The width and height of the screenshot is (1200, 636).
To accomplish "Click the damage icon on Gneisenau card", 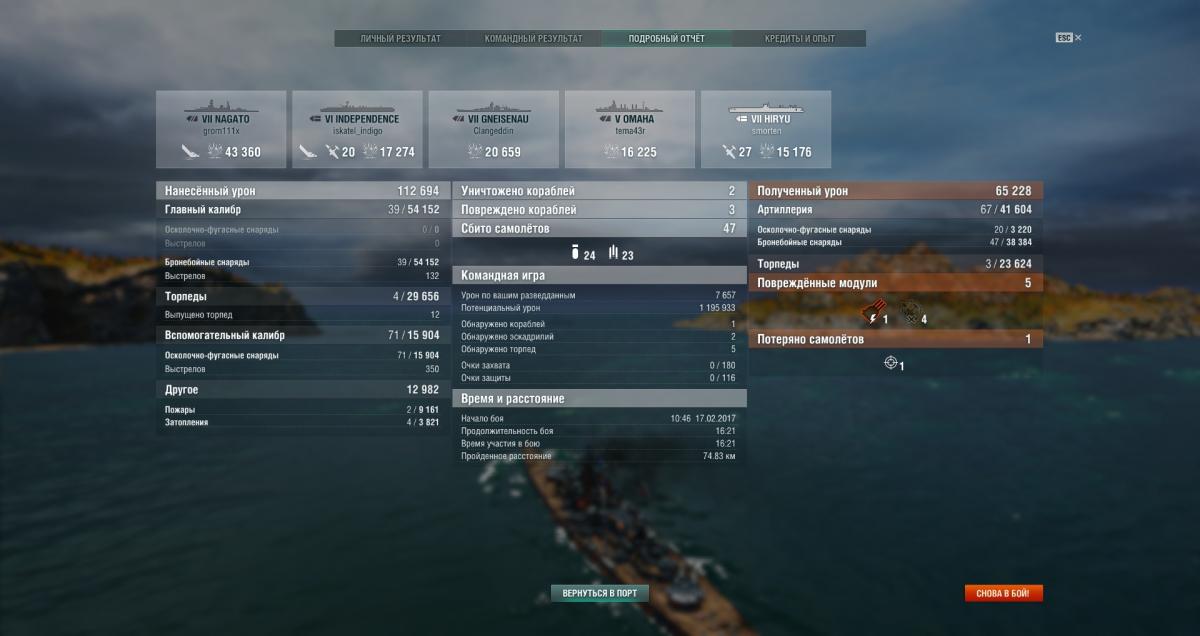I will click(x=475, y=152).
